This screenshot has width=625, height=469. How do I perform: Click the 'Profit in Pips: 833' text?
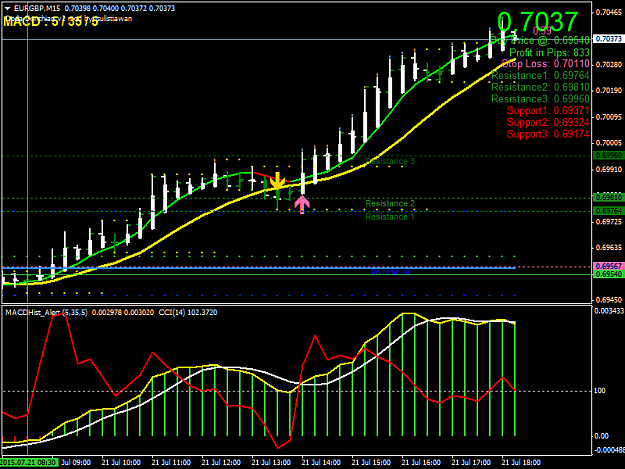549,53
